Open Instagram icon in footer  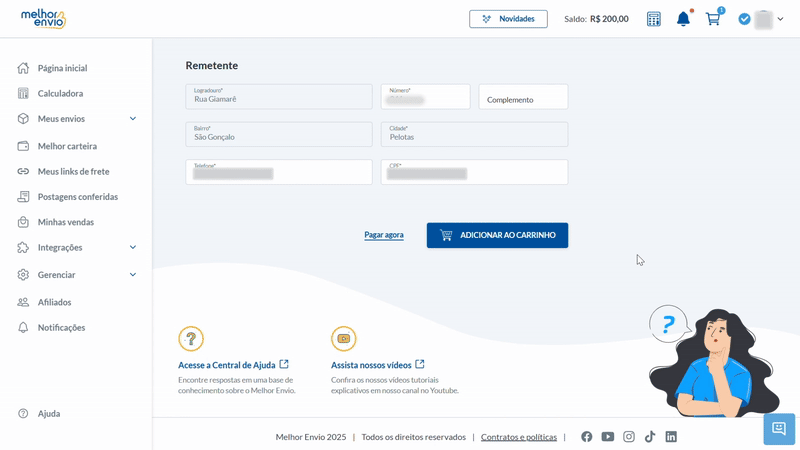tap(629, 437)
